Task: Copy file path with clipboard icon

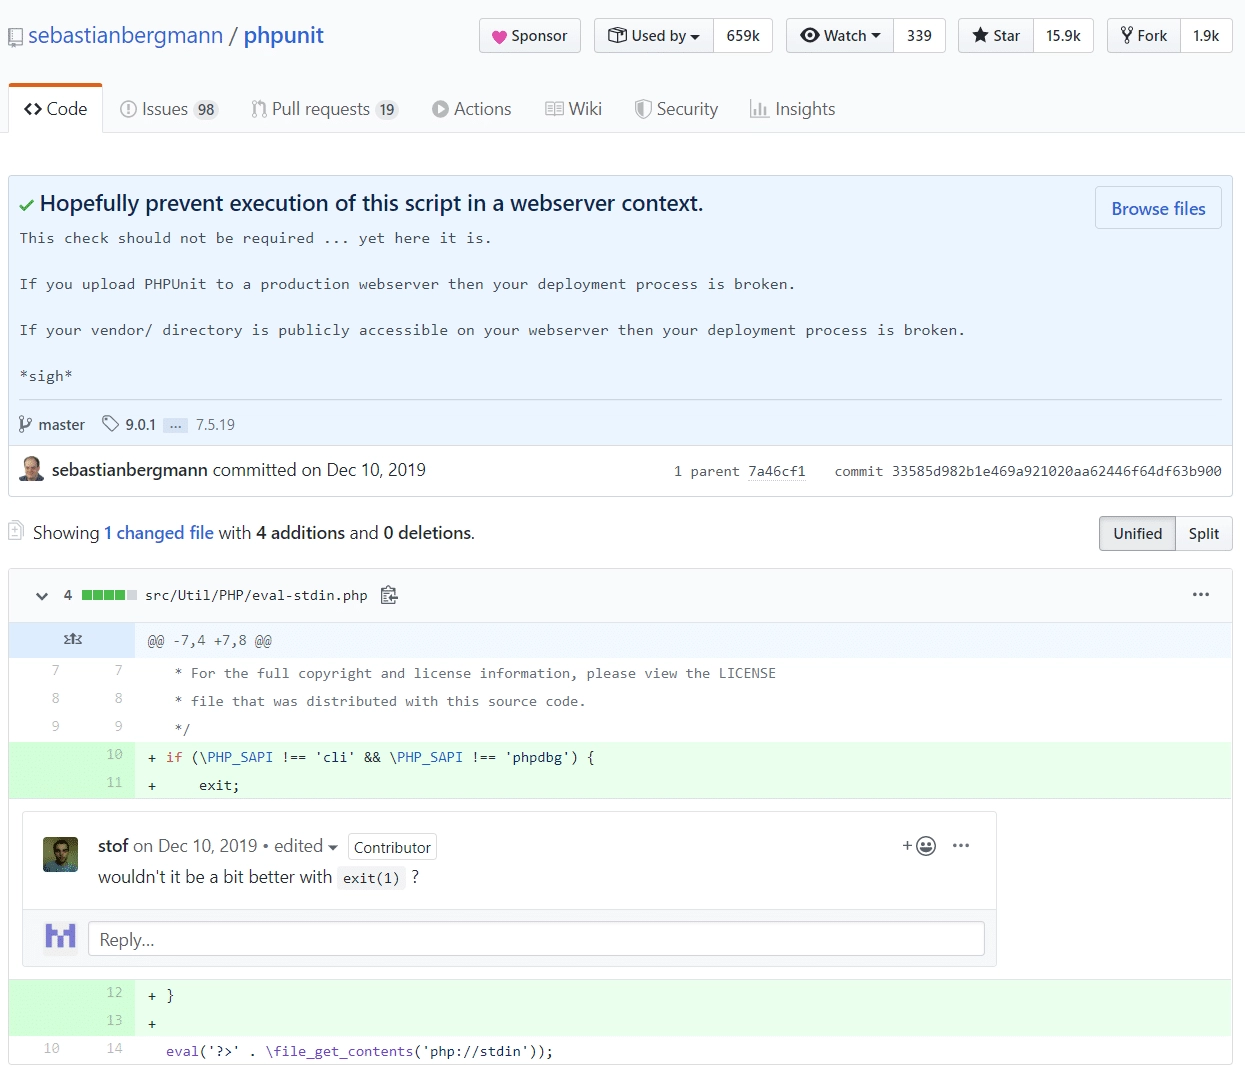Action: click(x=389, y=595)
